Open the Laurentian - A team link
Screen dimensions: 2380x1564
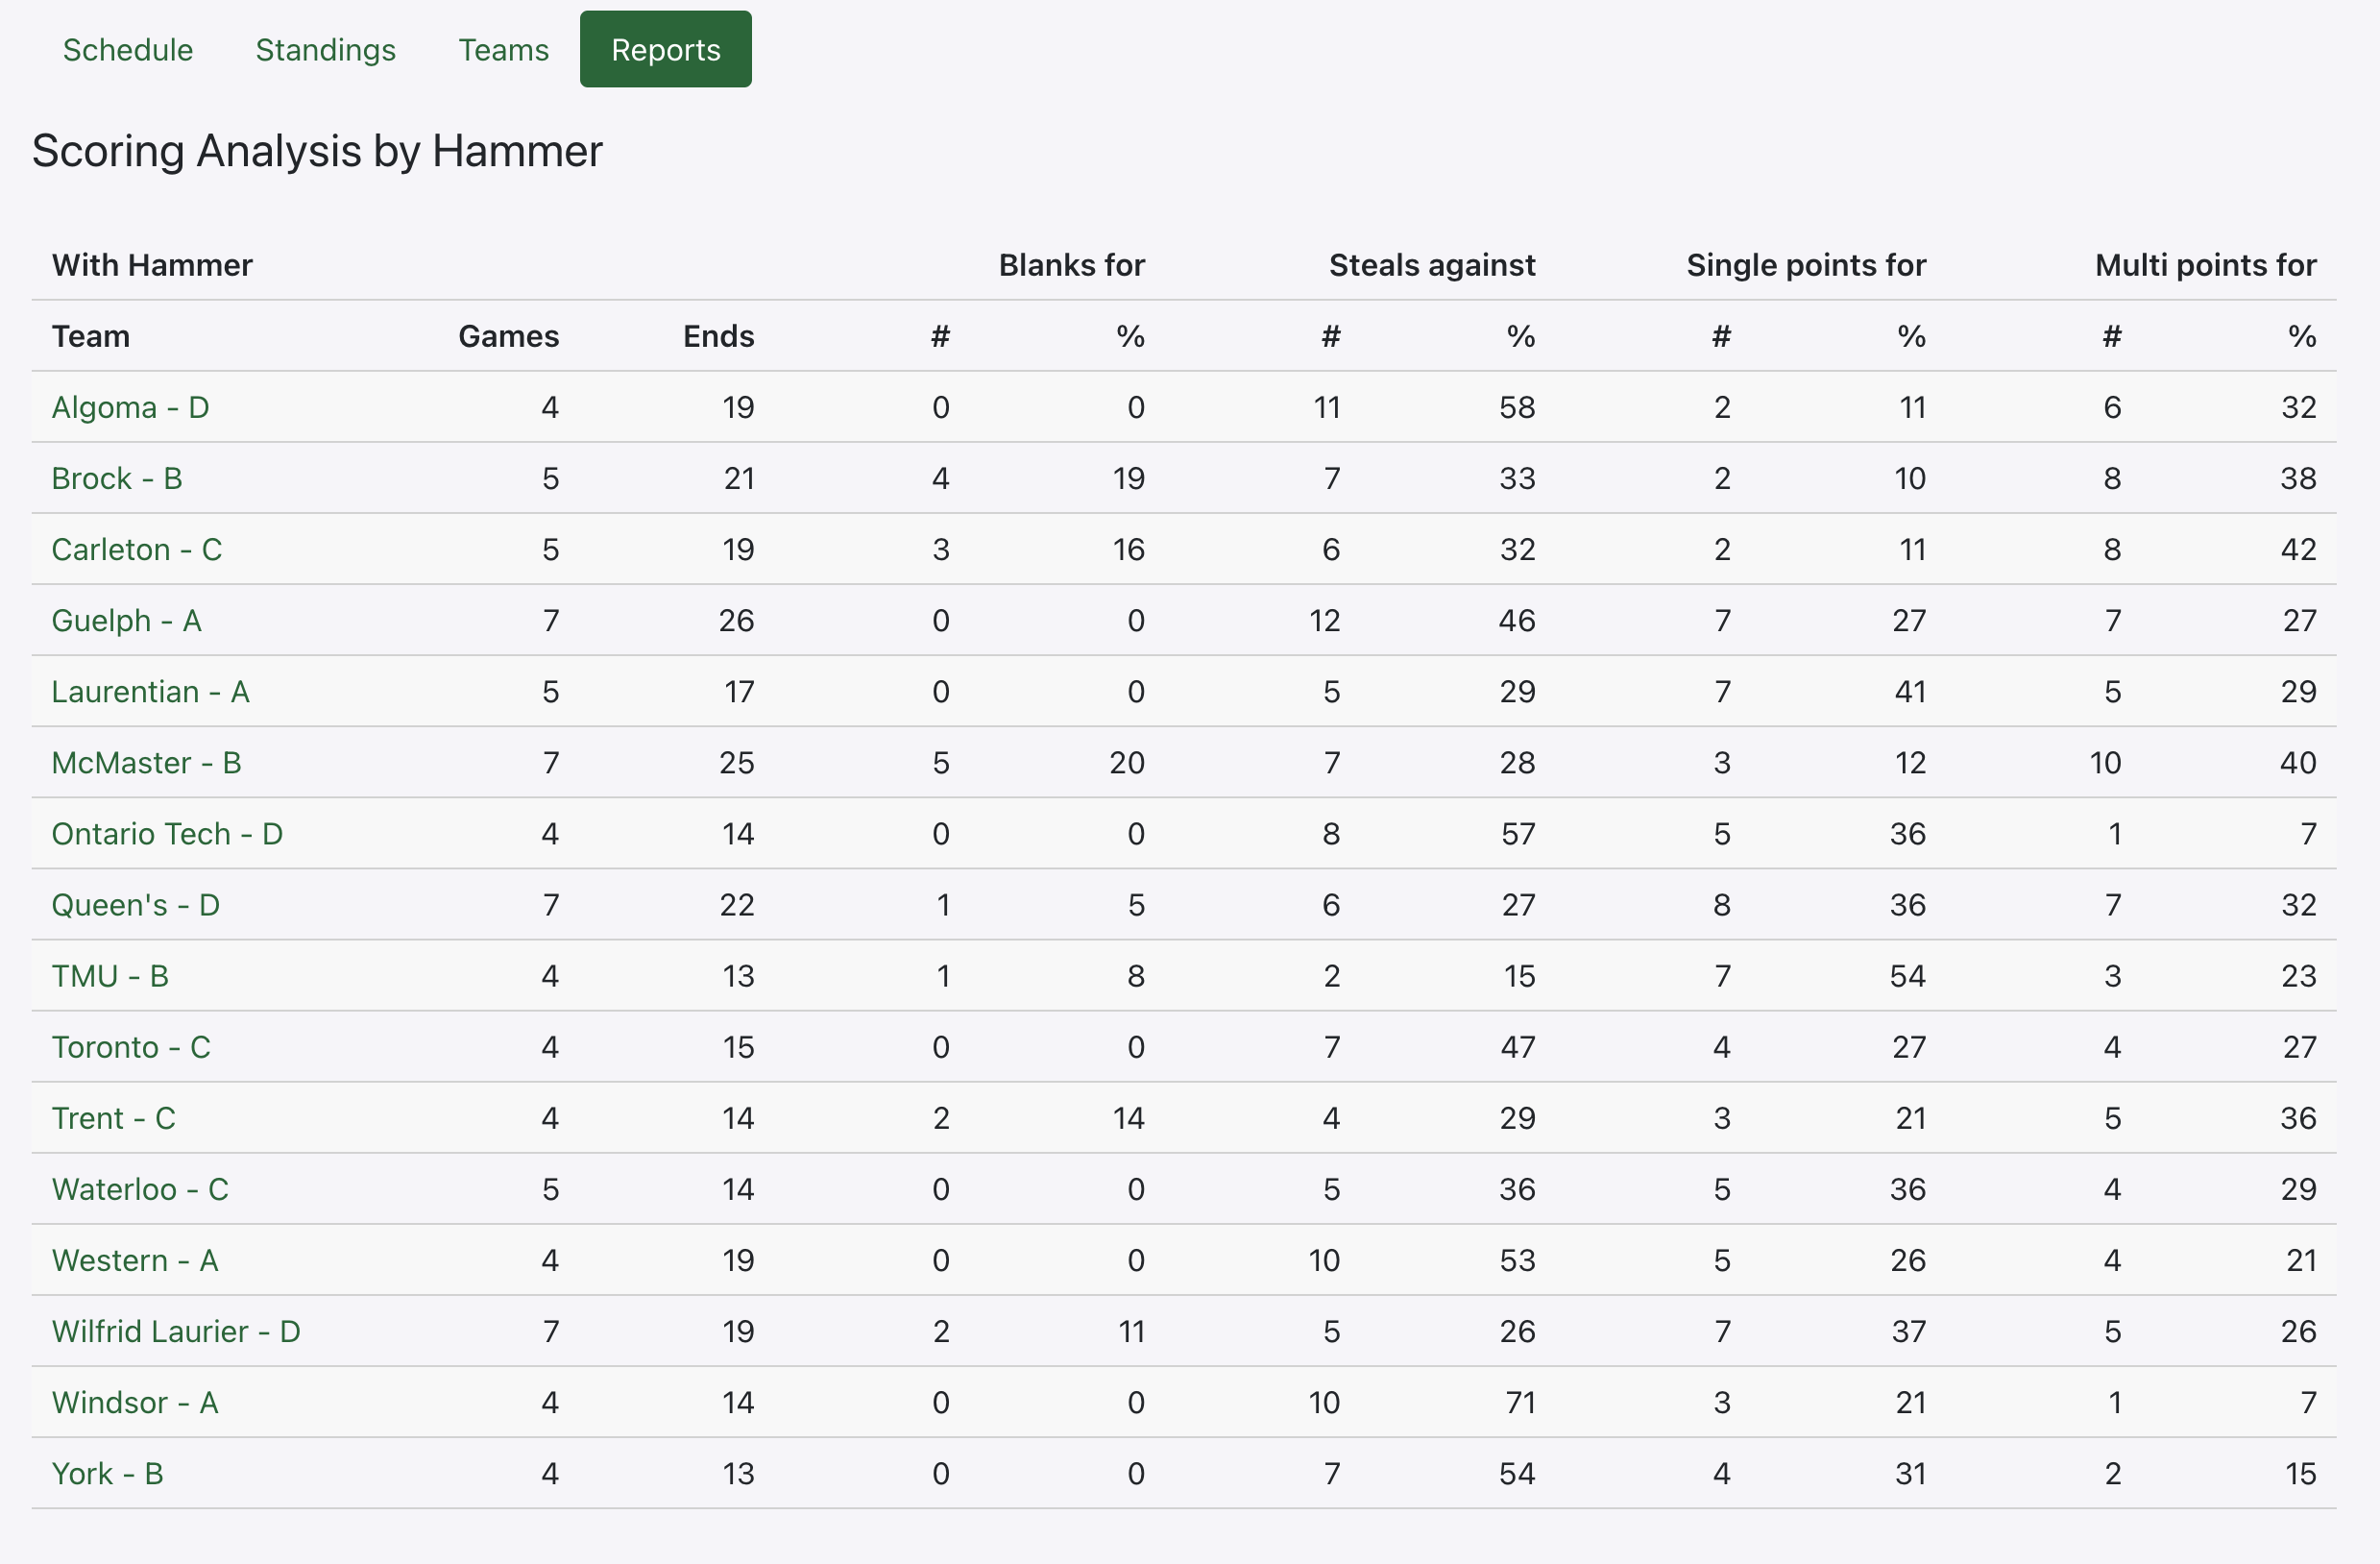tap(150, 691)
